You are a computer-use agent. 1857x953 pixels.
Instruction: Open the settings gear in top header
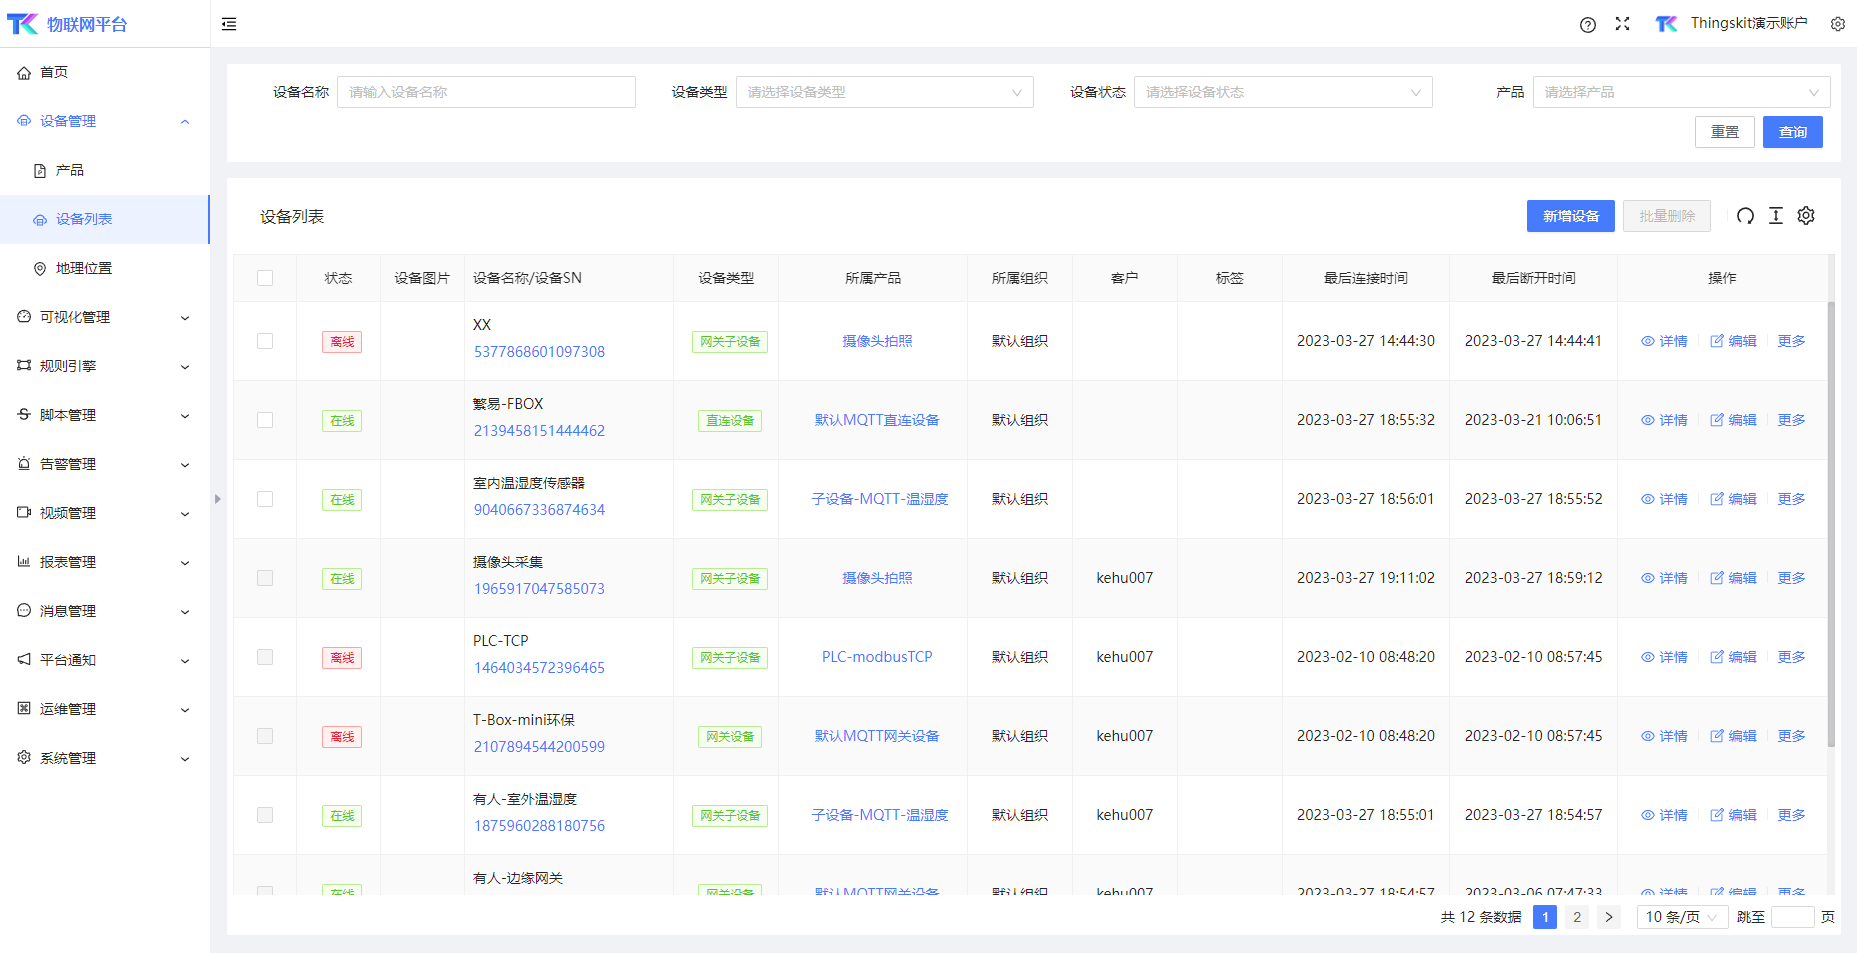pos(1838,24)
